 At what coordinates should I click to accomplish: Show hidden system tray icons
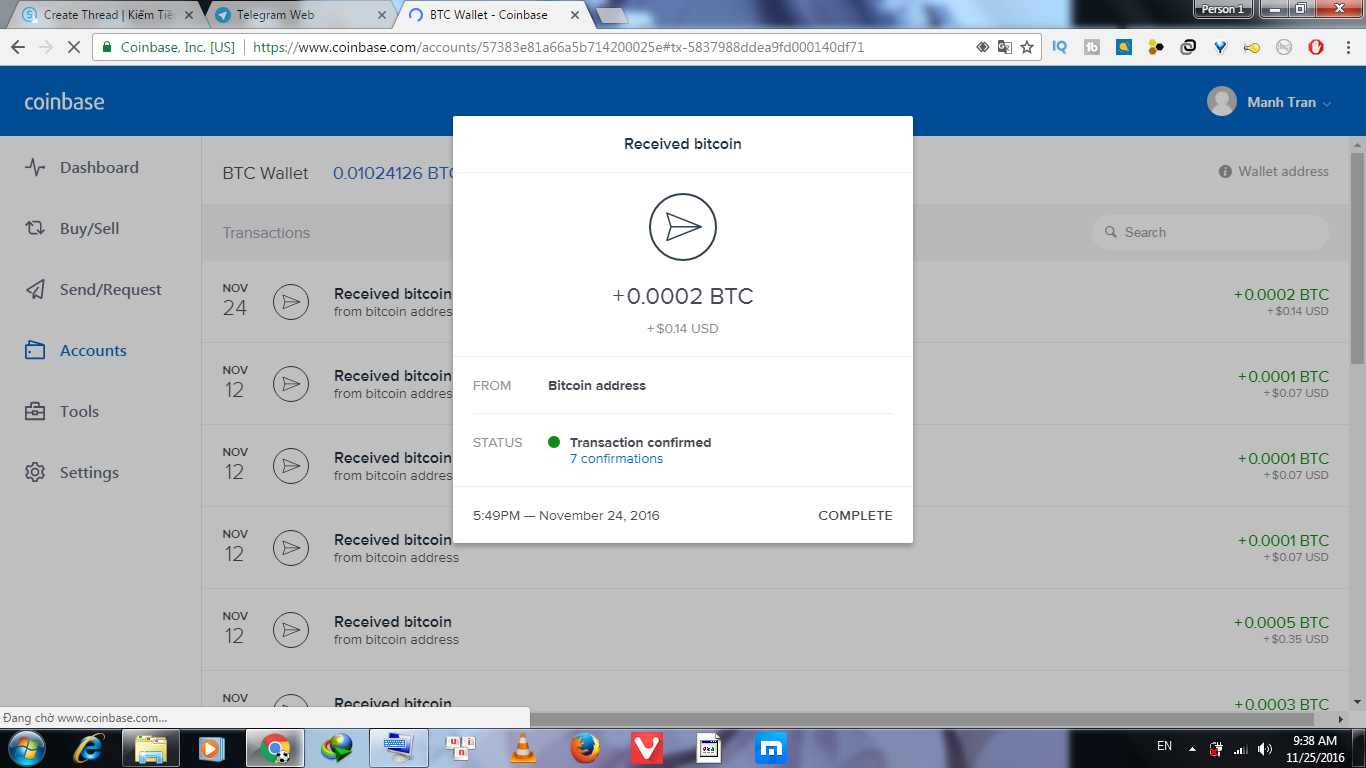(1192, 749)
